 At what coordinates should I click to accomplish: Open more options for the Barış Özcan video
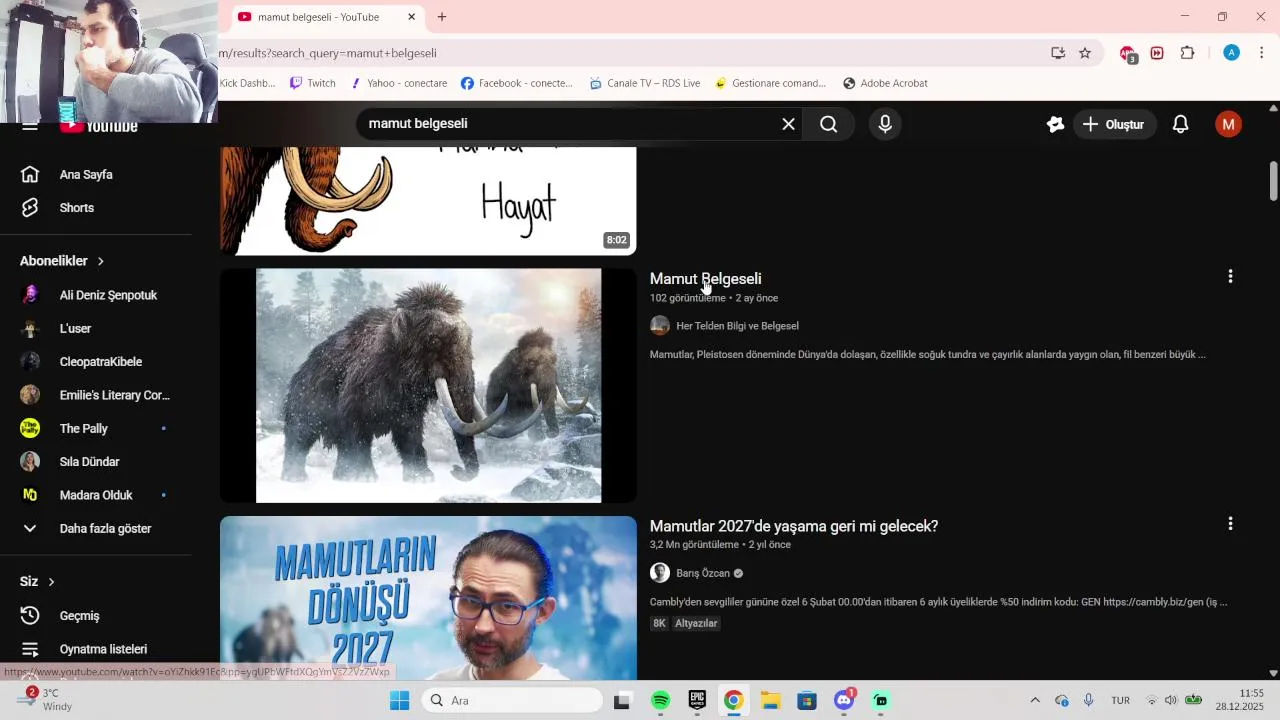coord(1230,524)
